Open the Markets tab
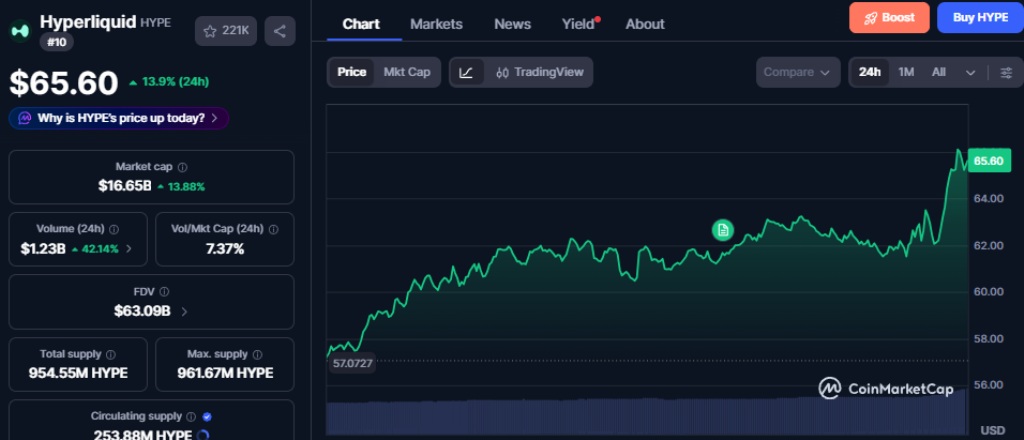Image resolution: width=1024 pixels, height=440 pixels. tap(436, 24)
